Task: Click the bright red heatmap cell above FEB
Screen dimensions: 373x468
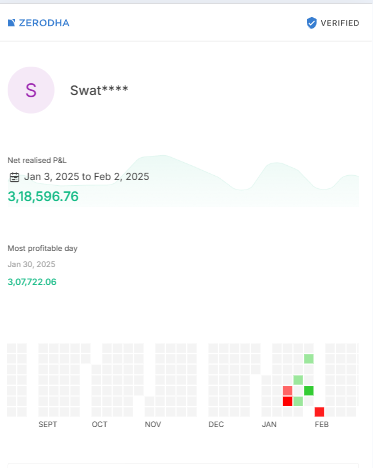Action: [319, 412]
